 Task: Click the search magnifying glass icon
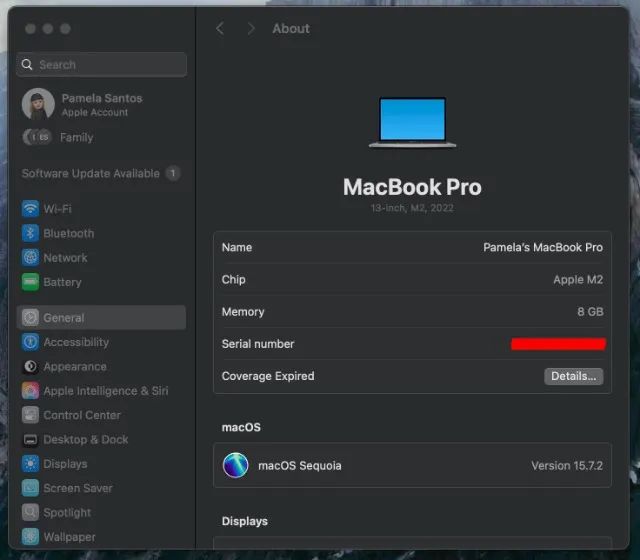click(27, 64)
